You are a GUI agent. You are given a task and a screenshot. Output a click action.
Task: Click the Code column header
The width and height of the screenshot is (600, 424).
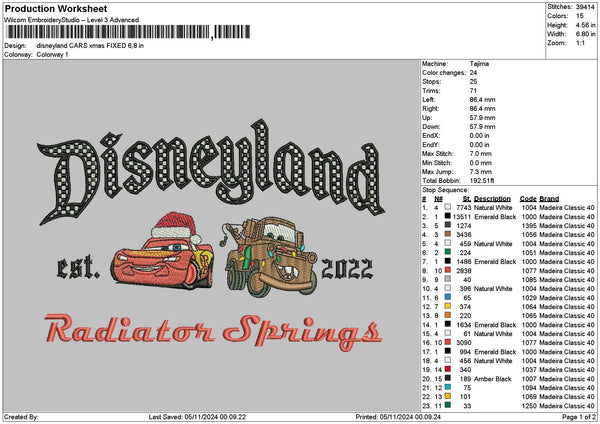(x=528, y=199)
